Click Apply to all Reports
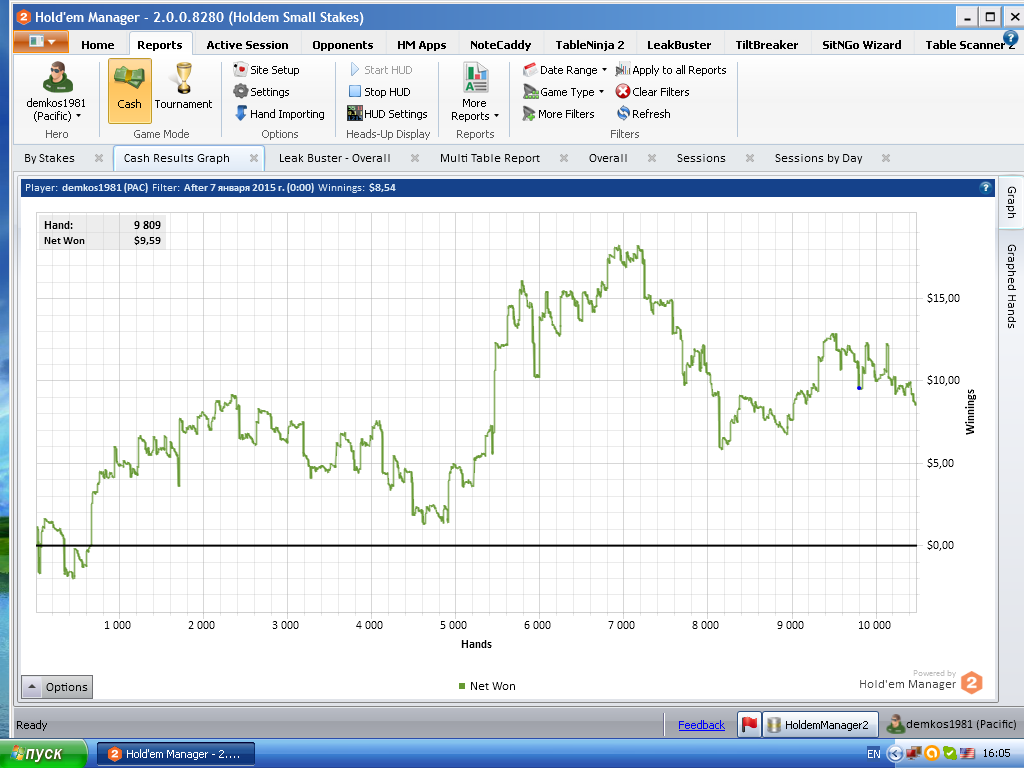The height and width of the screenshot is (768, 1024). 671,70
